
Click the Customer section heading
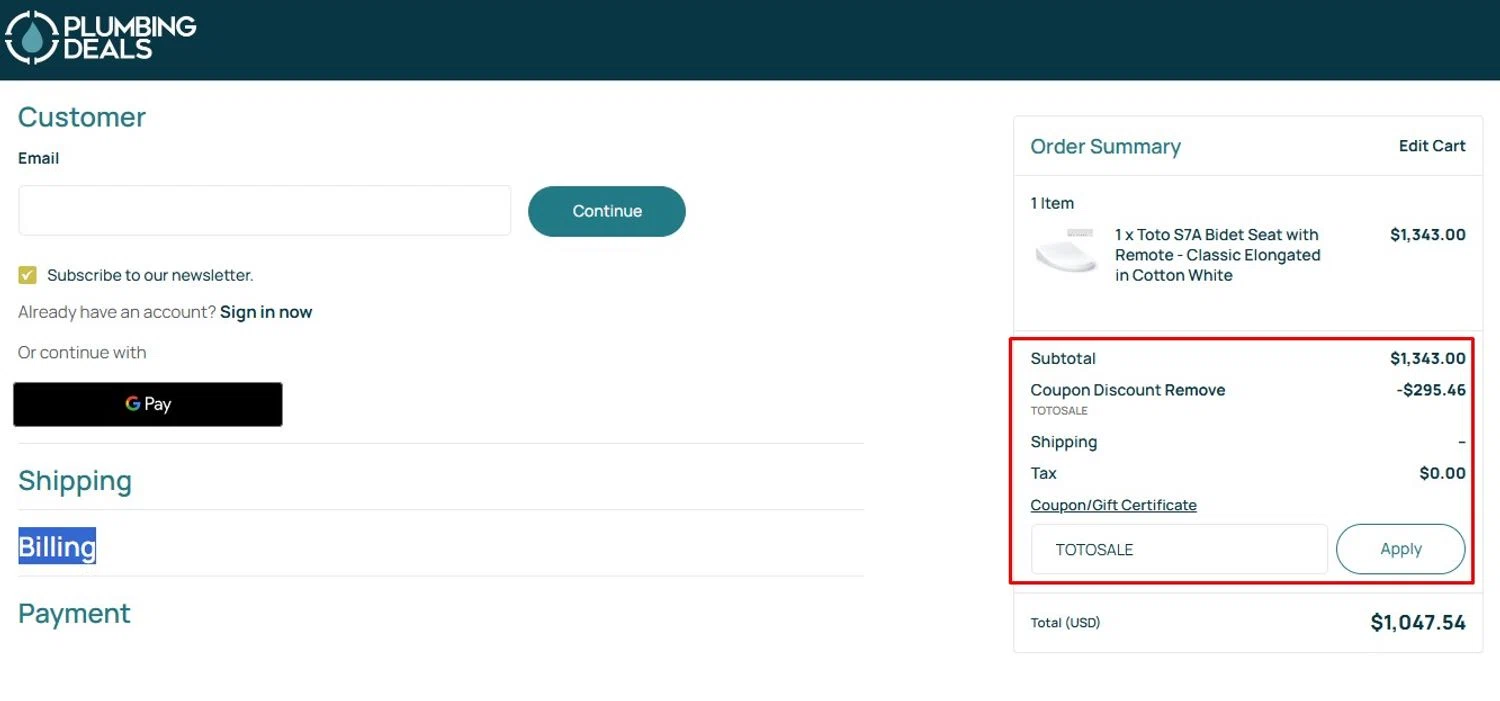82,117
